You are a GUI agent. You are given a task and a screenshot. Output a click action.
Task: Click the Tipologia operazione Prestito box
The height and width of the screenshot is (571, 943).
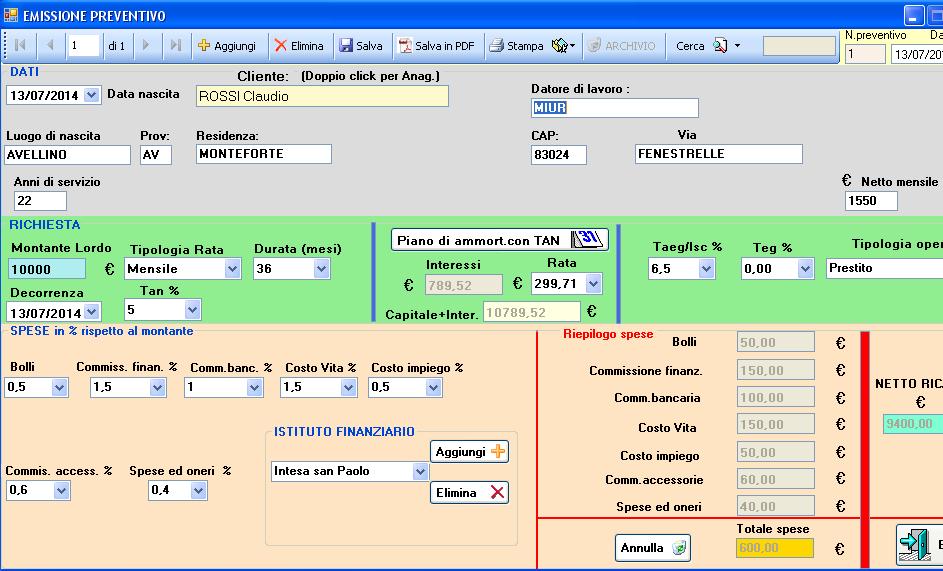pyautogui.click(x=885, y=268)
